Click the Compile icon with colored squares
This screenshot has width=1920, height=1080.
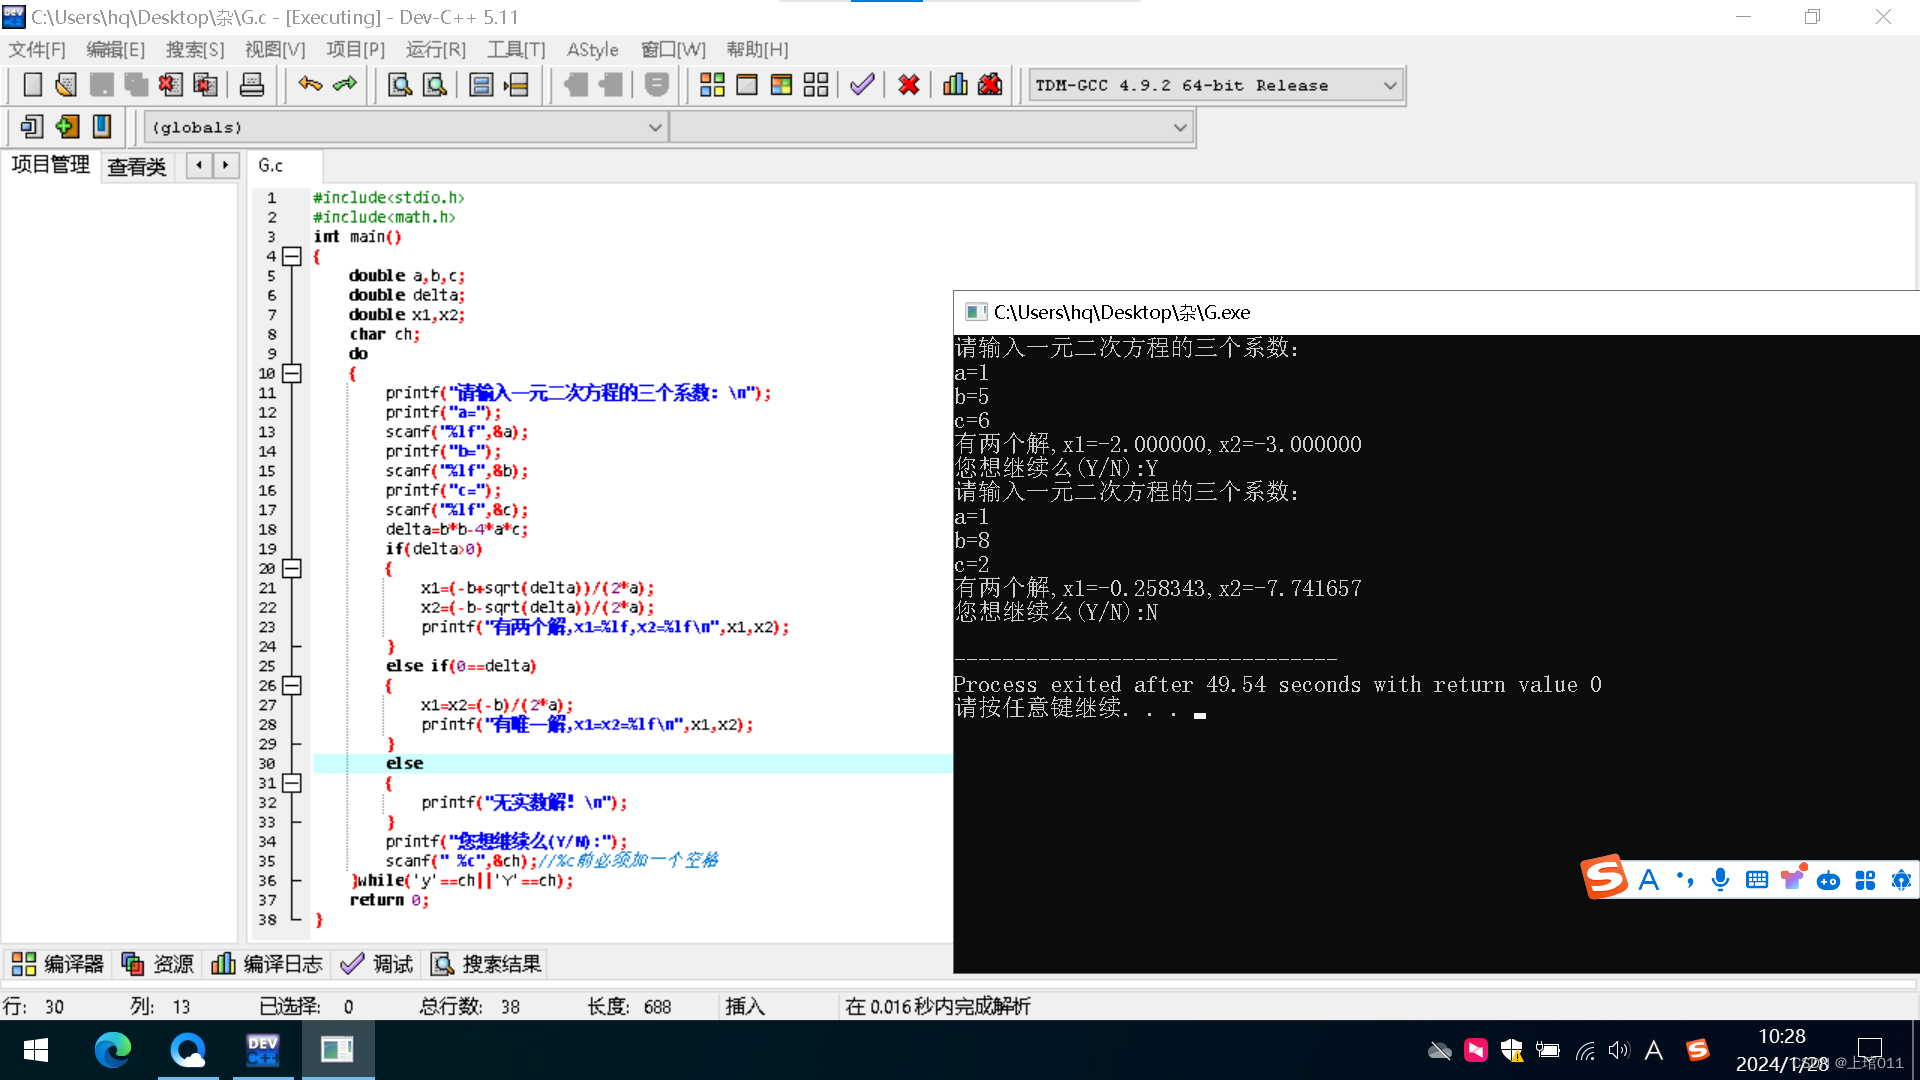[x=712, y=85]
